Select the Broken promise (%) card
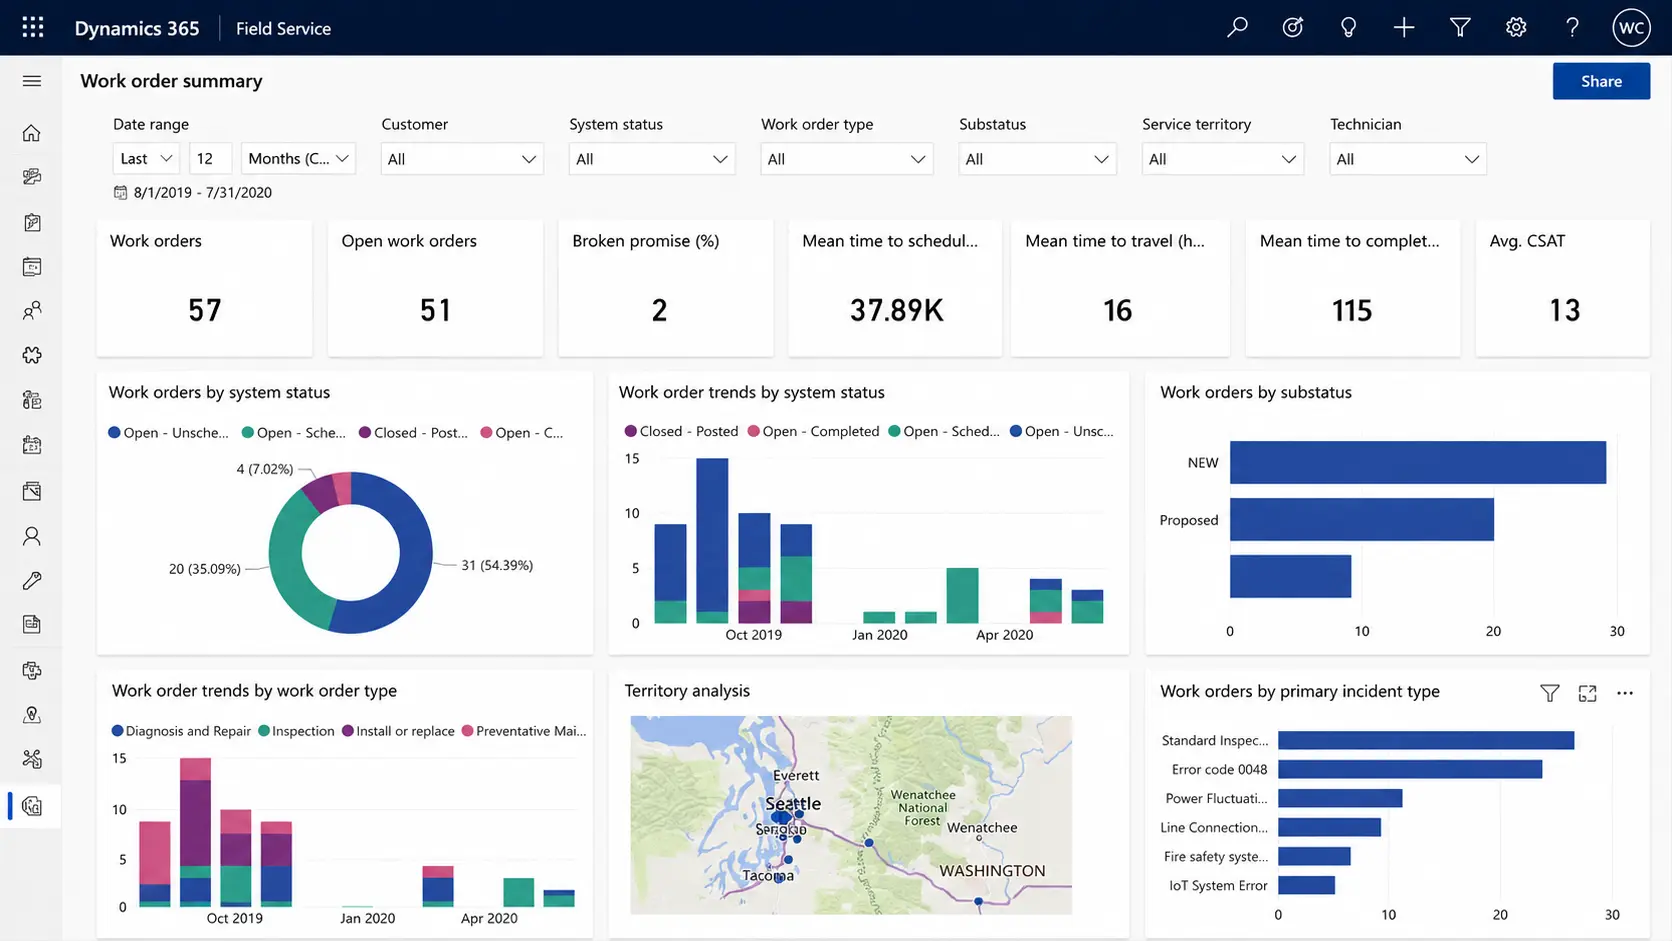The image size is (1672, 941). click(665, 288)
